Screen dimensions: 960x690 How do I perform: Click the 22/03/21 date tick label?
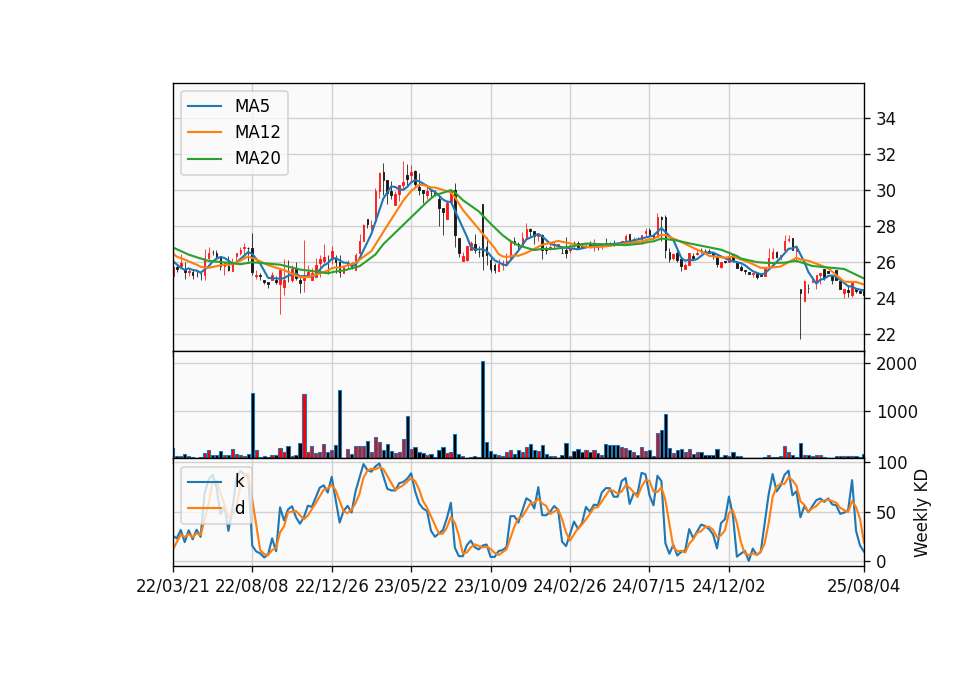coord(173,586)
